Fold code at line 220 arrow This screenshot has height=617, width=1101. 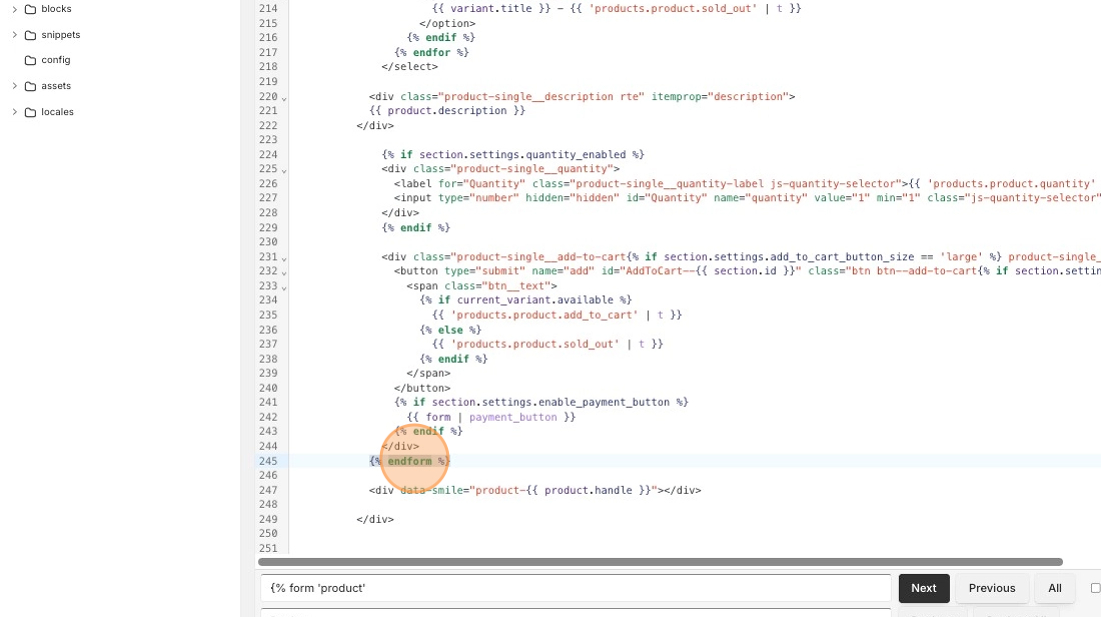(x=284, y=98)
